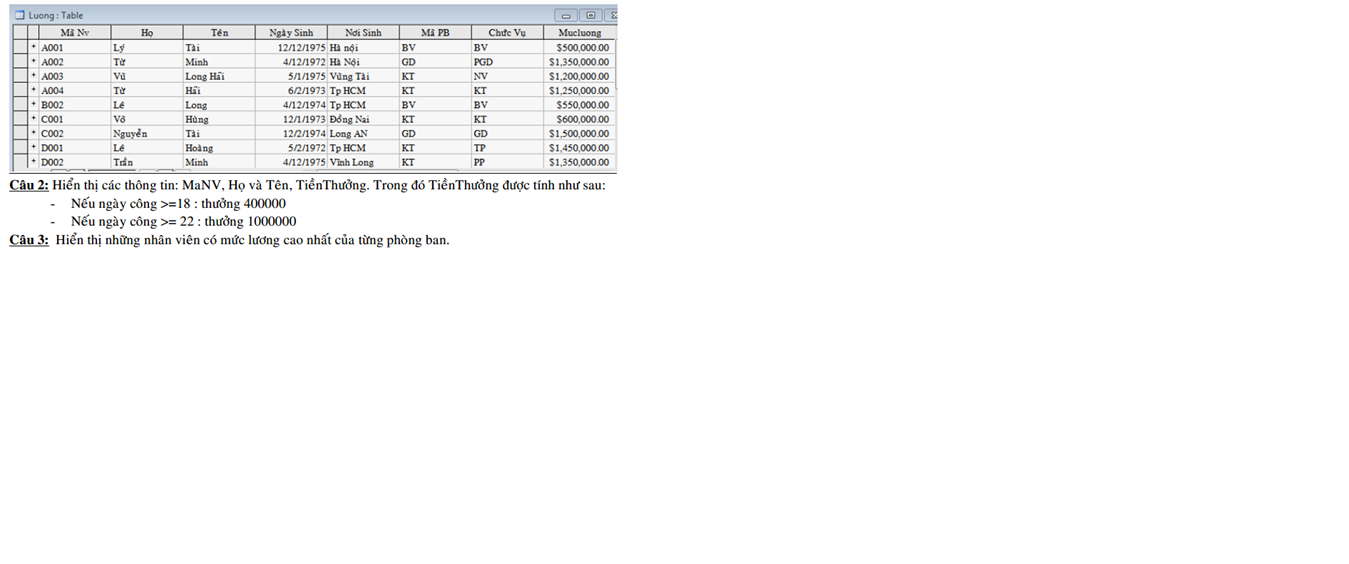Select the Ngày Sinh column header
Viewport: 1349px width, 564px height.
coord(291,33)
